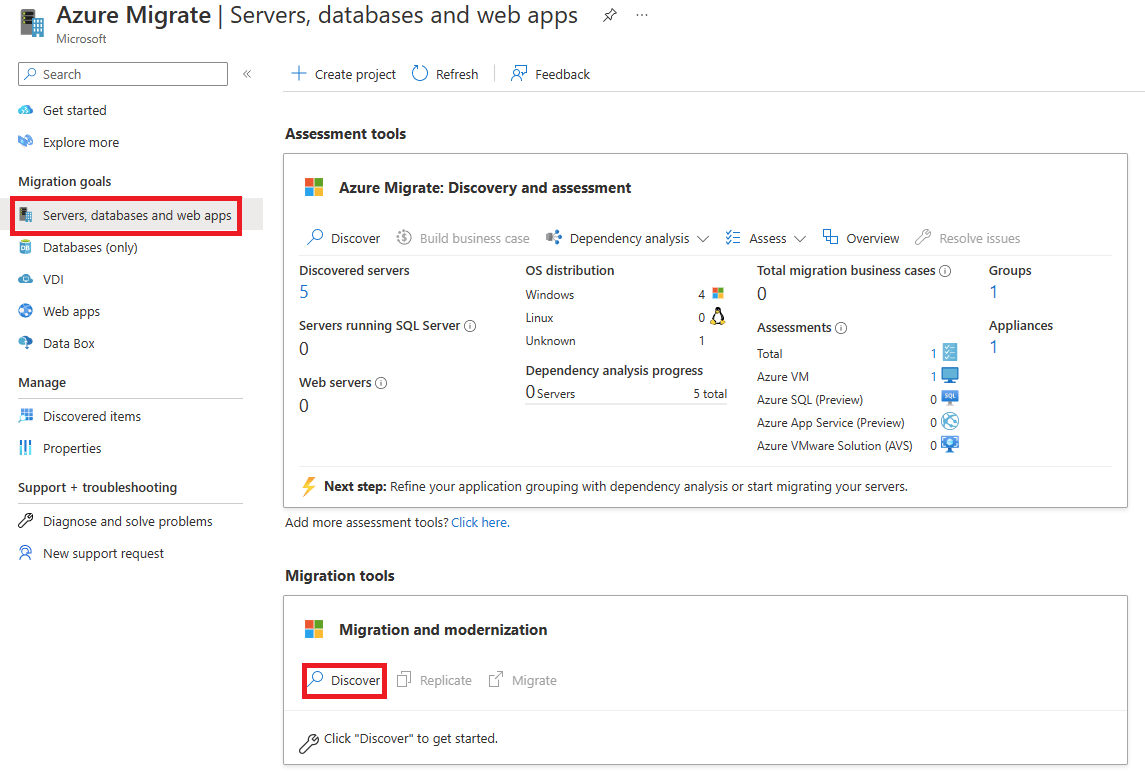This screenshot has height=771, width=1145.
Task: Click the Azure App Service globe icon
Action: pyautogui.click(x=950, y=421)
